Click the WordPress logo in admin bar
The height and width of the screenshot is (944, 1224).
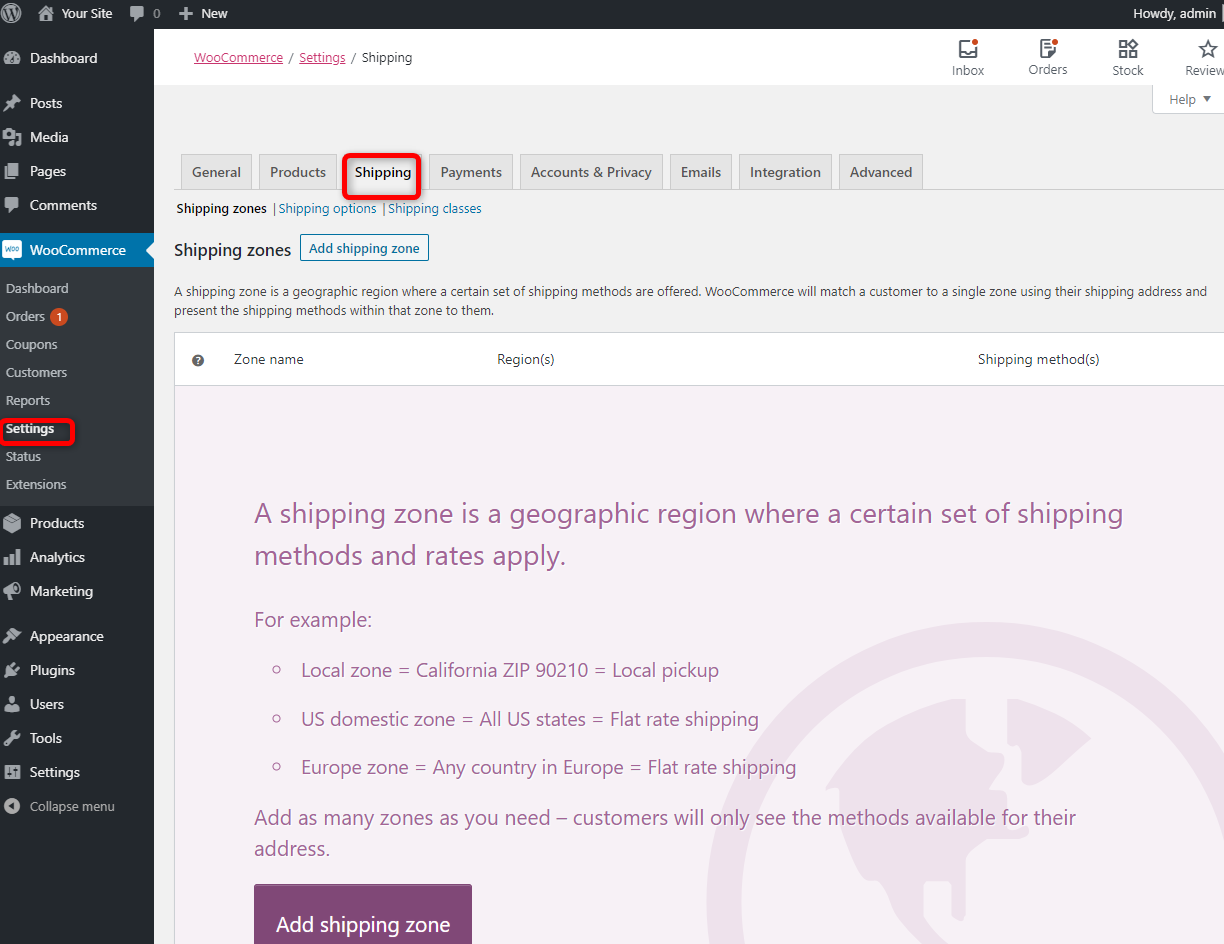(12, 13)
